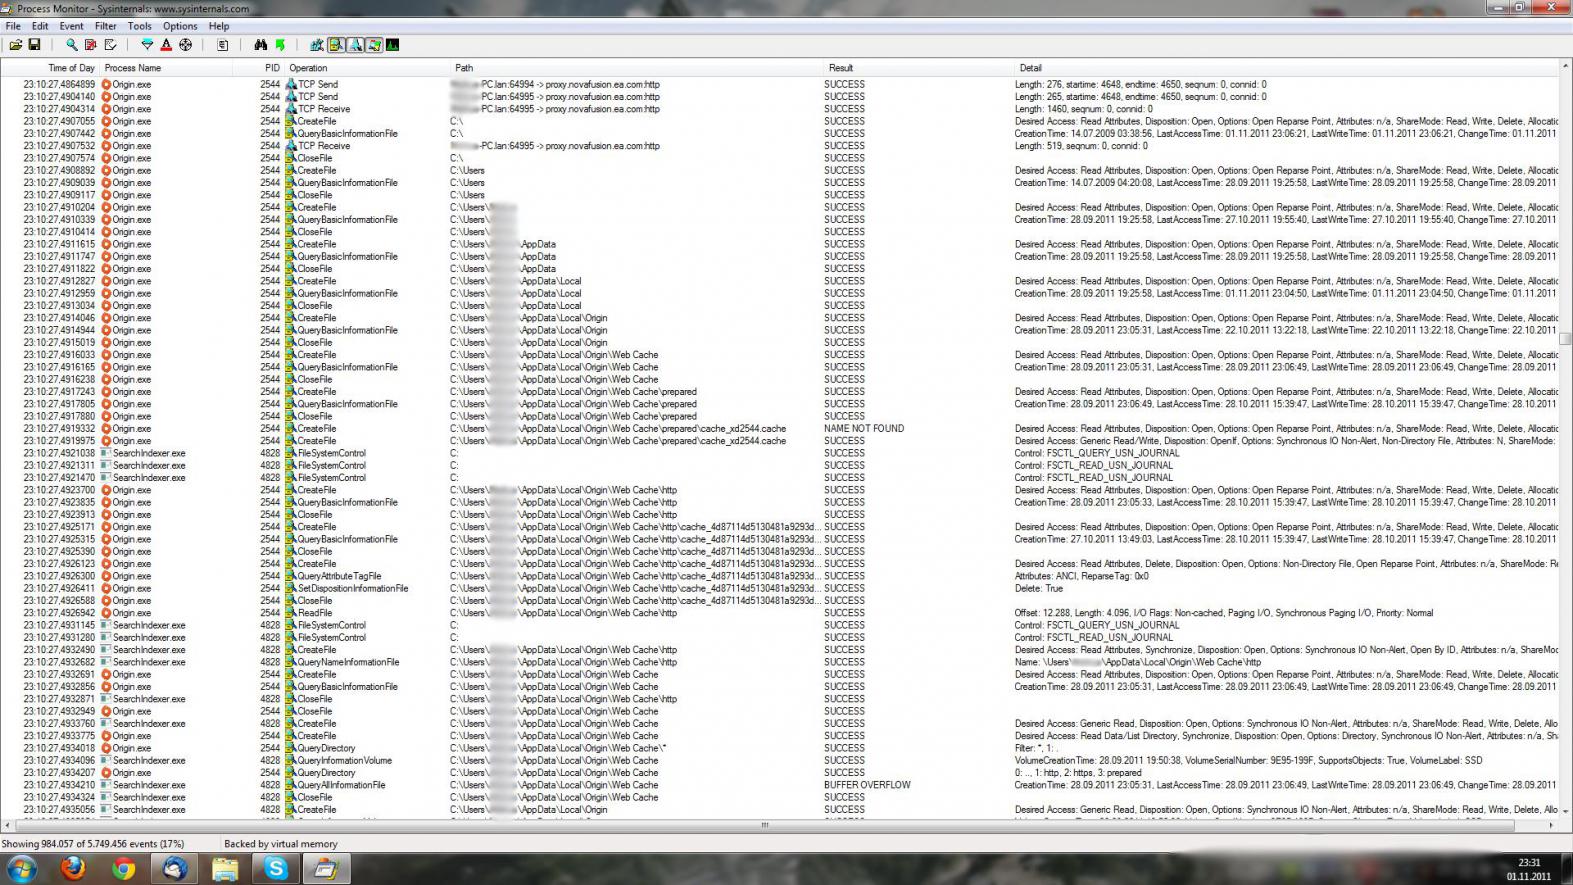This screenshot has width=1573, height=885.
Task: Open the Filter funnel toolbar icon
Action: click(x=147, y=45)
